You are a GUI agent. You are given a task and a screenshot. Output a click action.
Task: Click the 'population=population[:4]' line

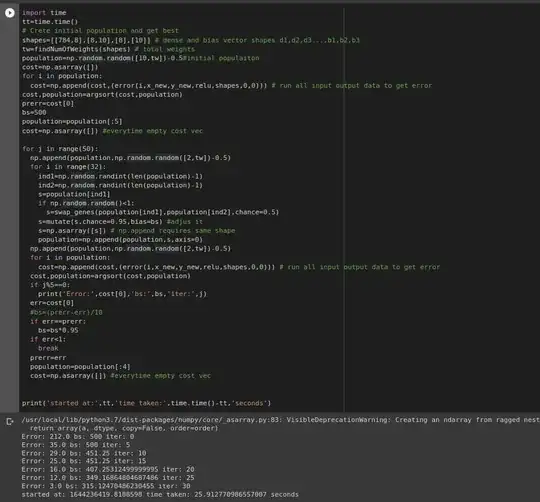pyautogui.click(x=80, y=367)
